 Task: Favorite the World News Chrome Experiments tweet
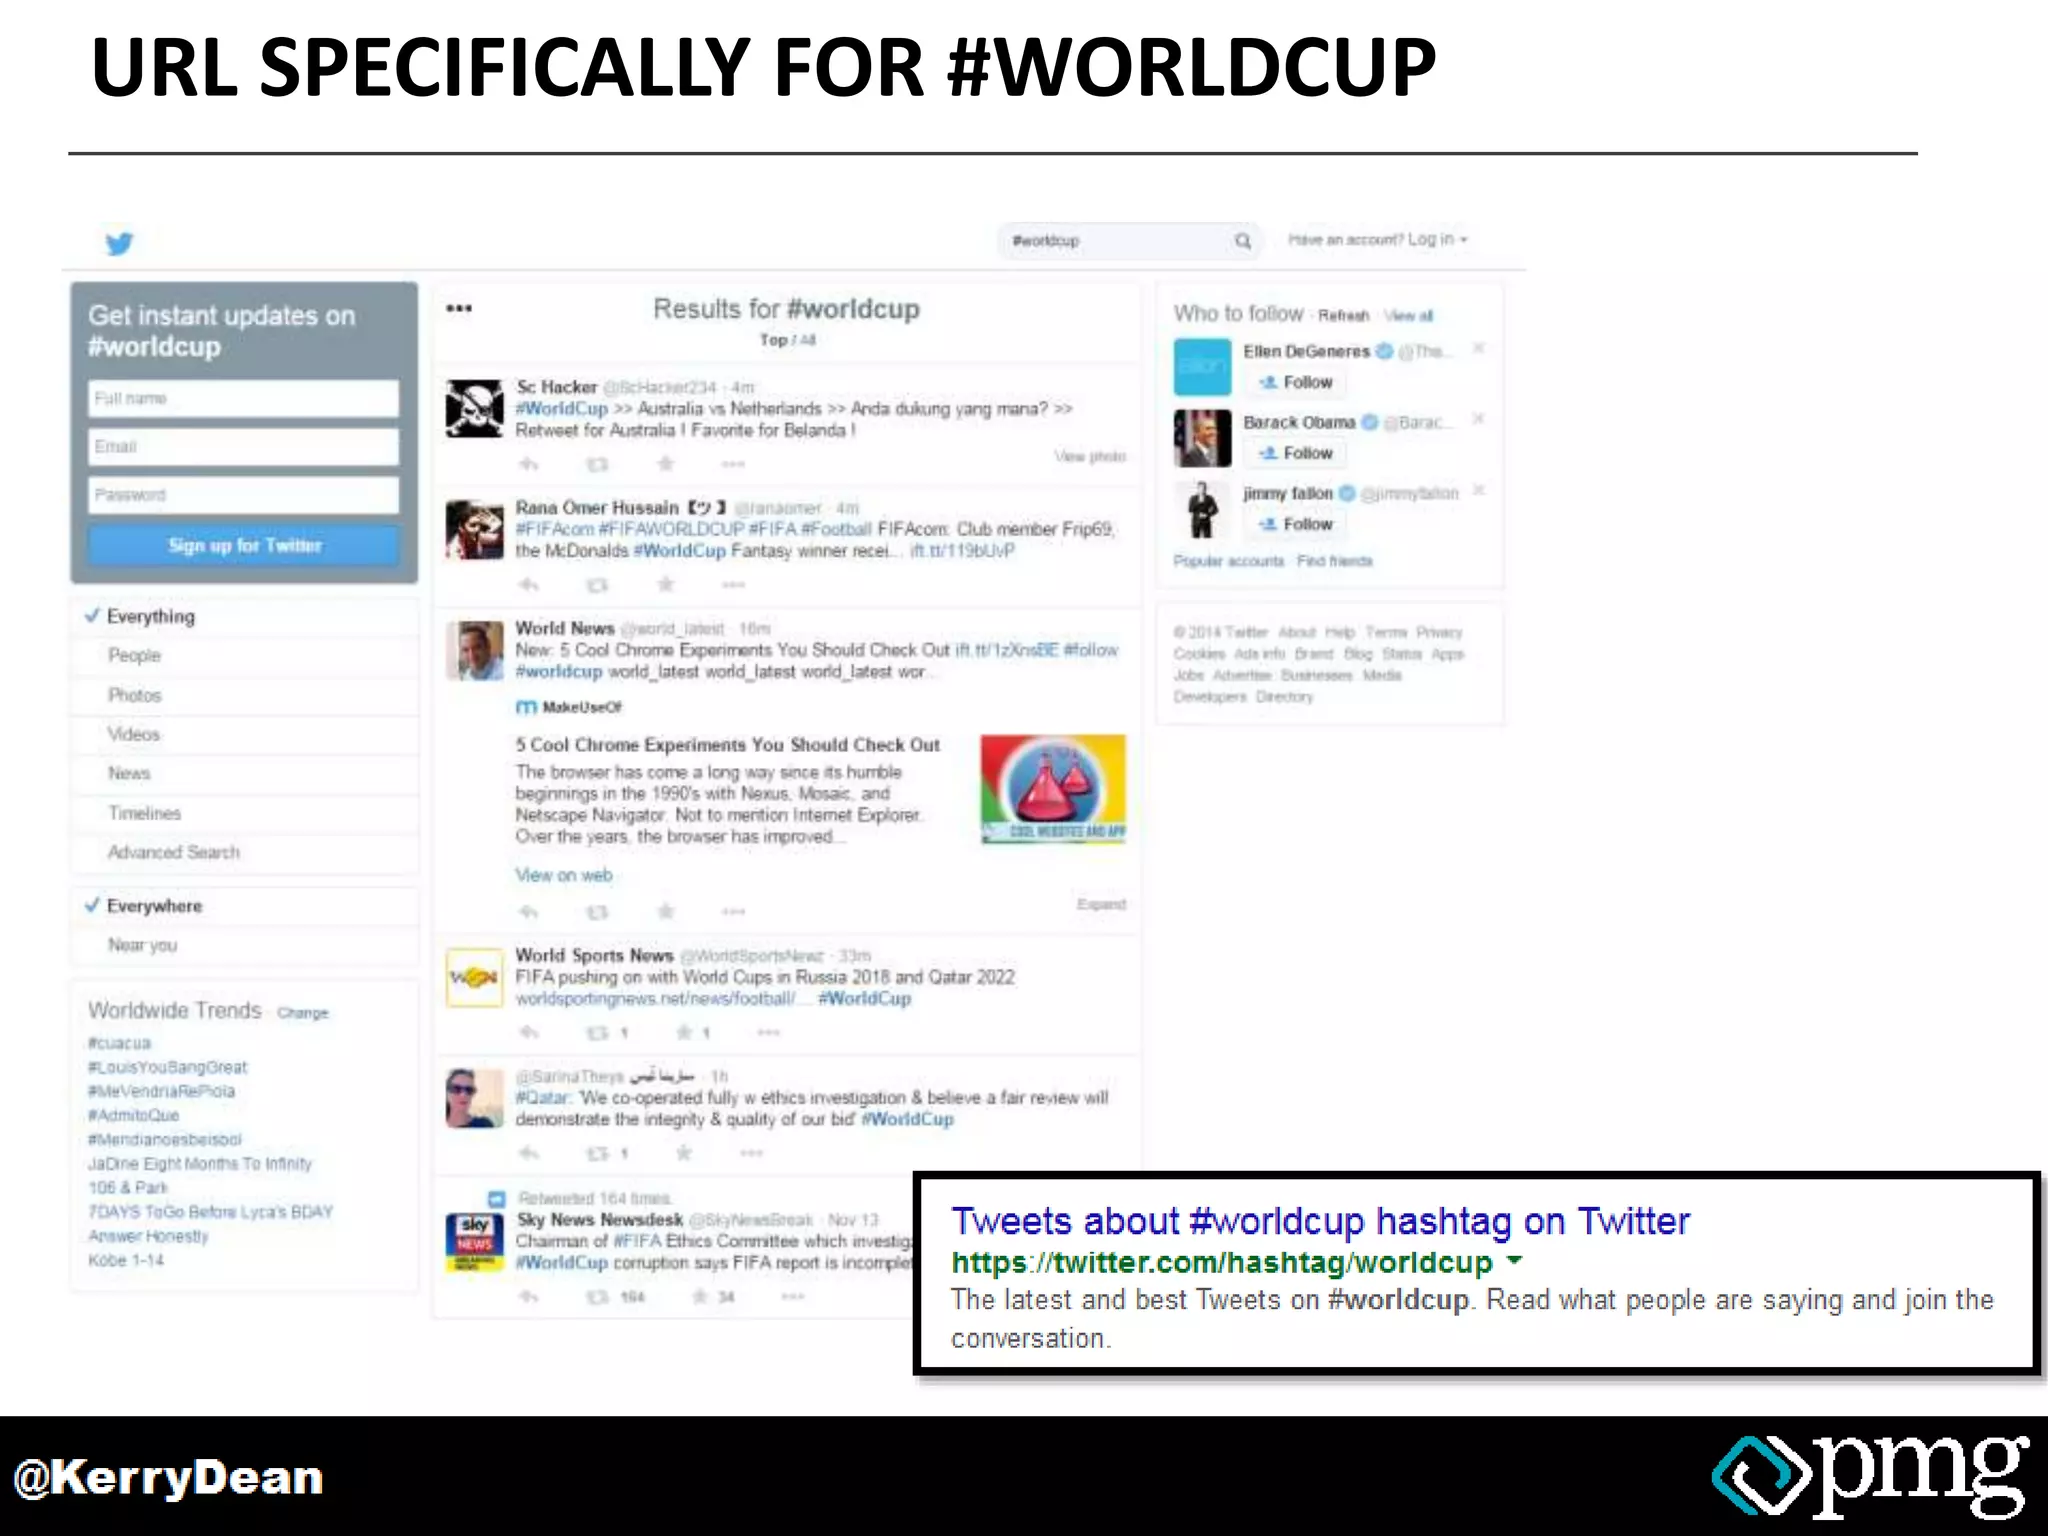(665, 910)
